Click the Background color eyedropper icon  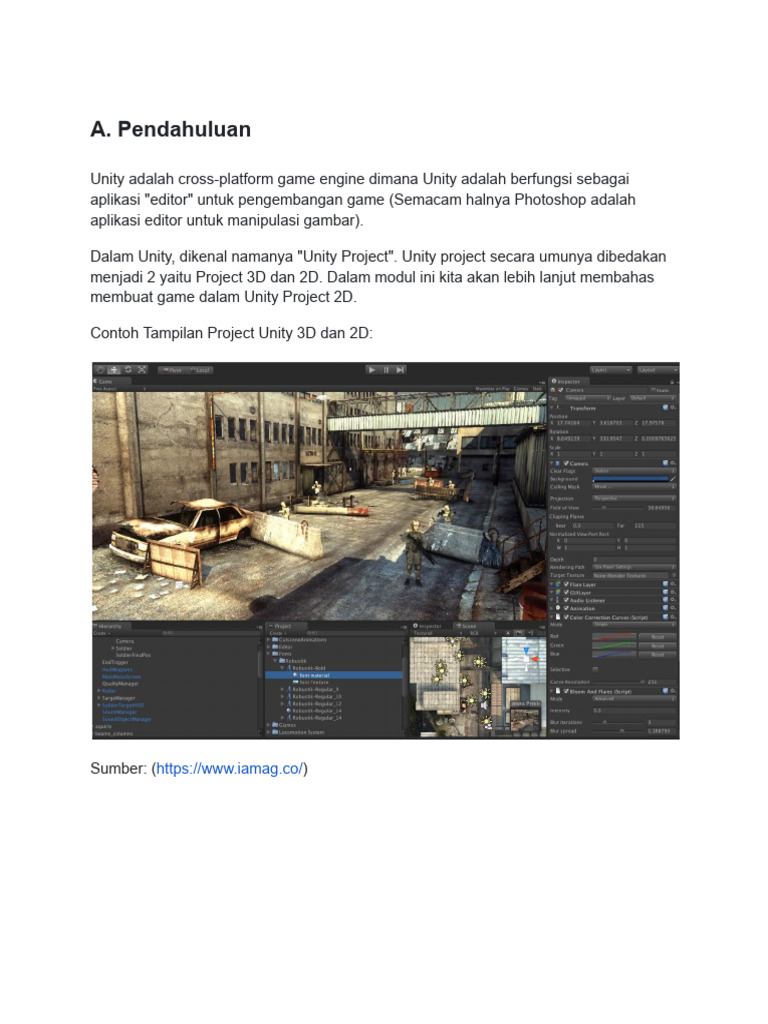pos(673,479)
